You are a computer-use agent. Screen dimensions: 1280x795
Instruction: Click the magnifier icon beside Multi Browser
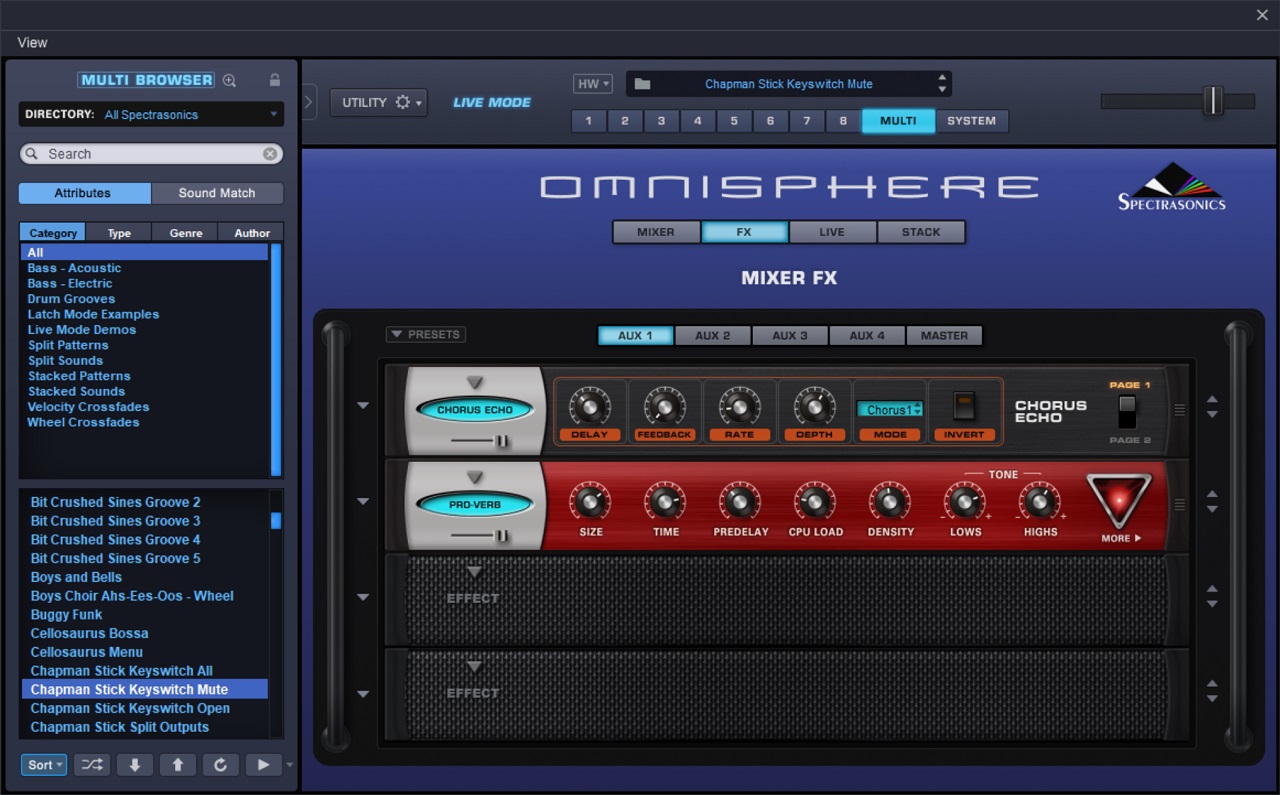point(229,80)
